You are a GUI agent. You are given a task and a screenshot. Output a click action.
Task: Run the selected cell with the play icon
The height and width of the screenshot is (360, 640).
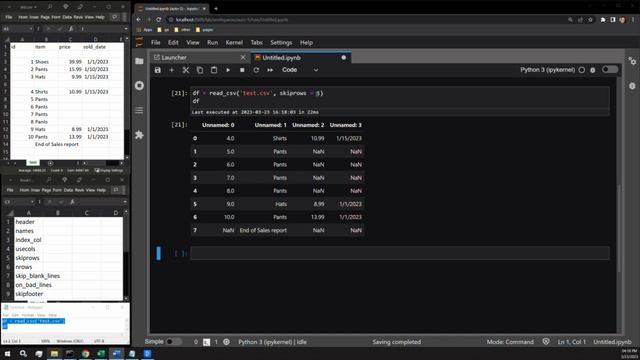click(x=228, y=70)
